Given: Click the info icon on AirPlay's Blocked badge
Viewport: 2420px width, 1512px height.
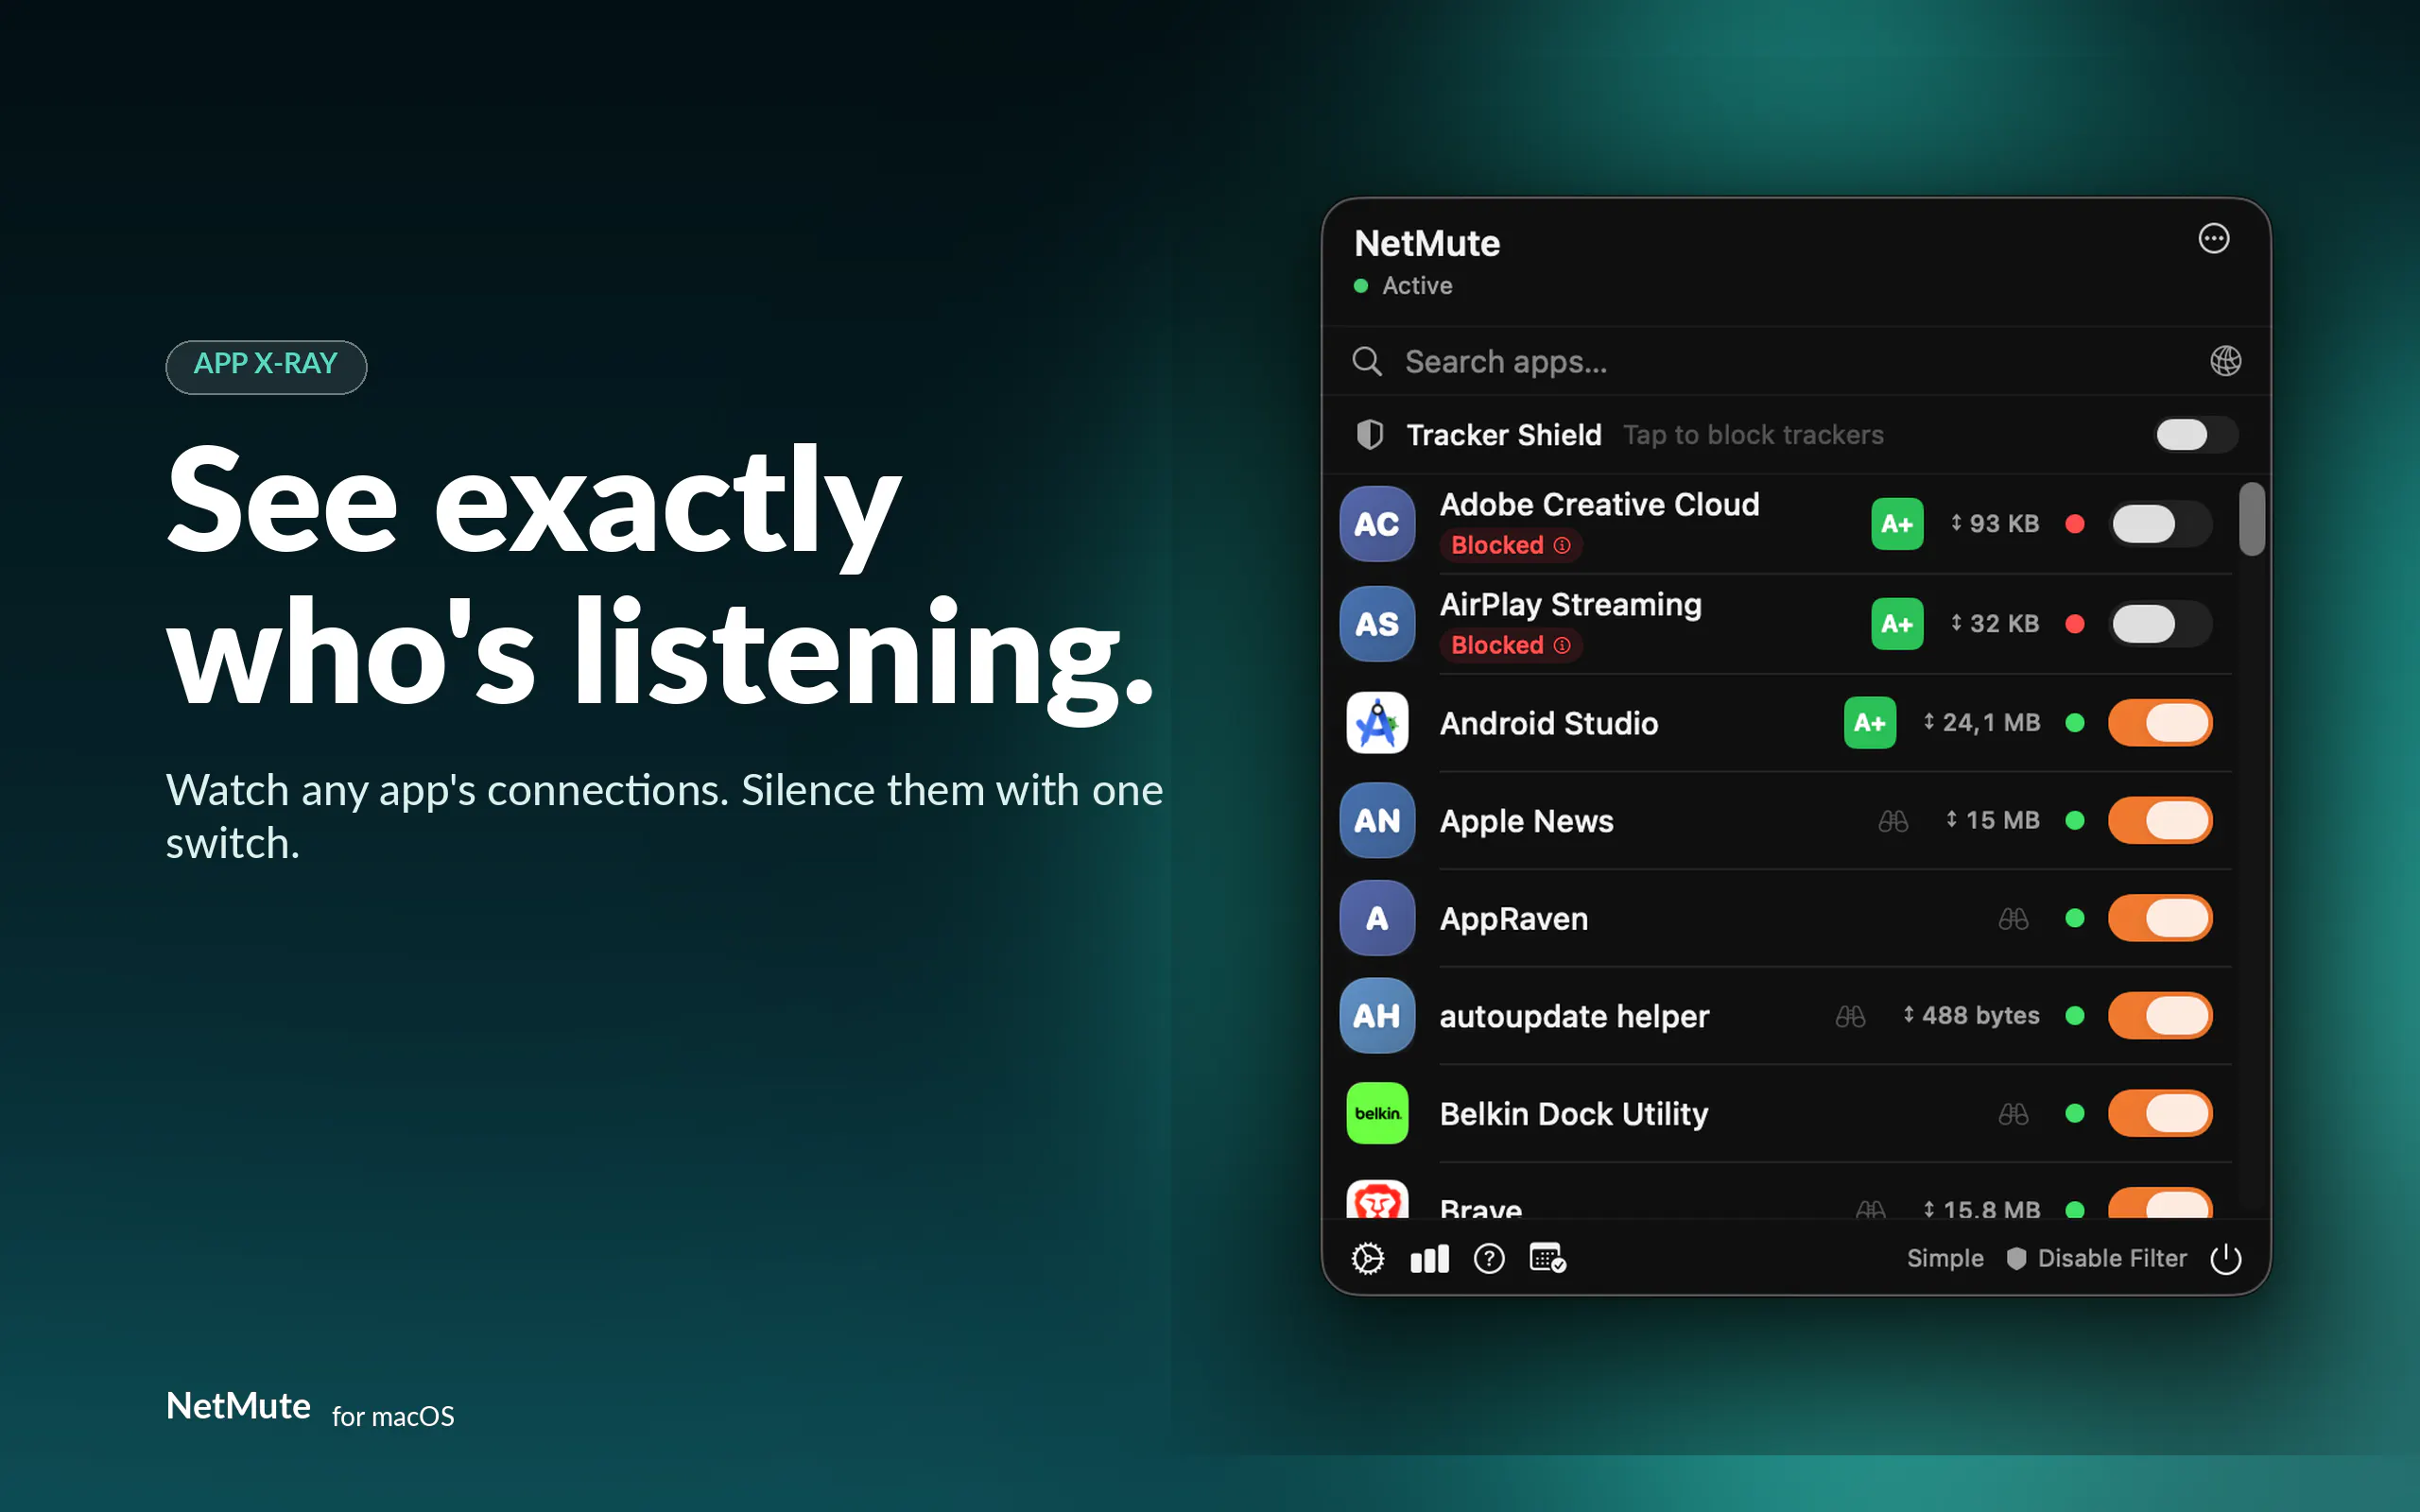Looking at the screenshot, I should [x=1562, y=645].
